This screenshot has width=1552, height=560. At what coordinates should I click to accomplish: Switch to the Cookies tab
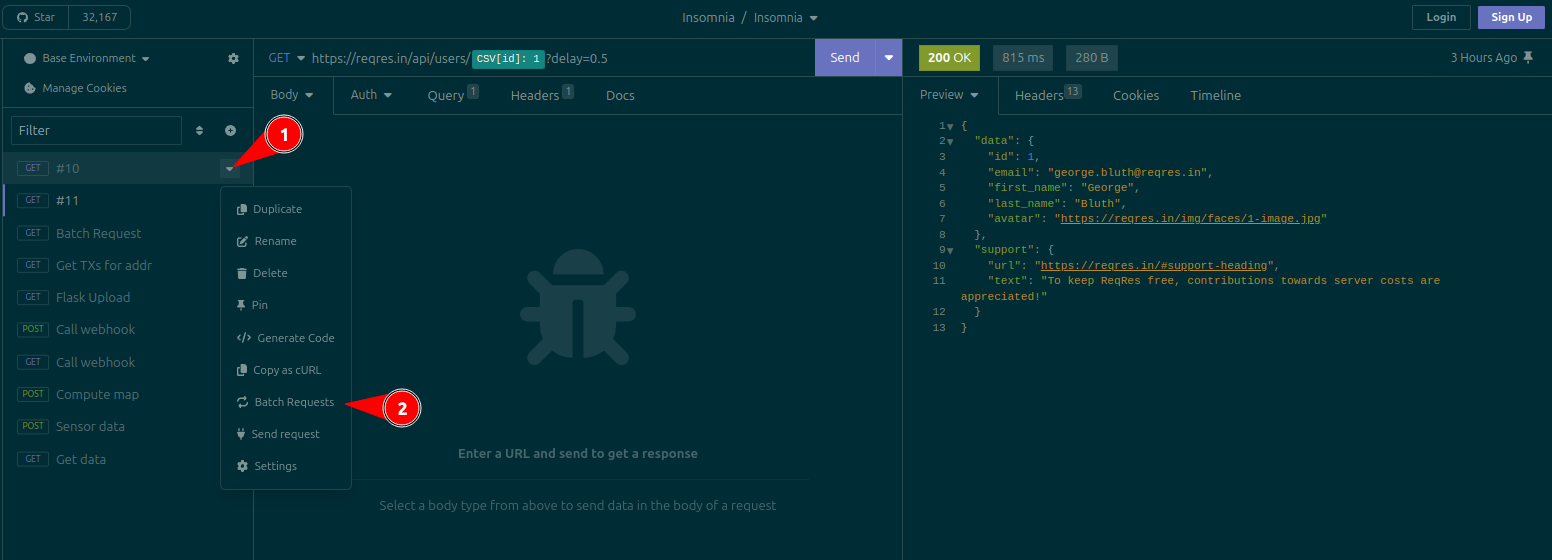[x=1136, y=95]
